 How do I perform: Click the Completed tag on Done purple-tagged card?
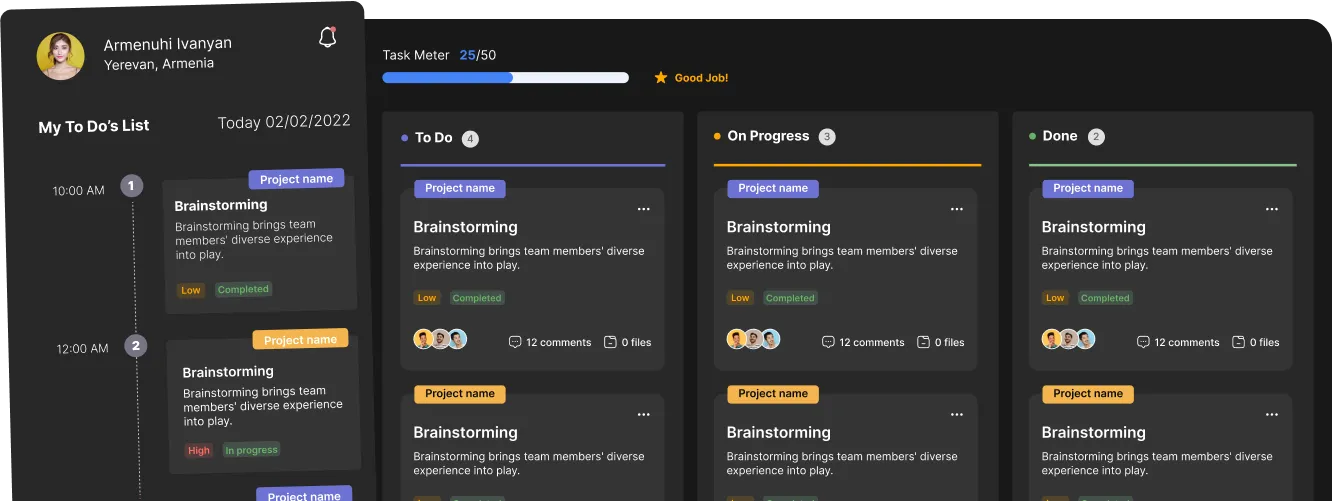click(1105, 298)
